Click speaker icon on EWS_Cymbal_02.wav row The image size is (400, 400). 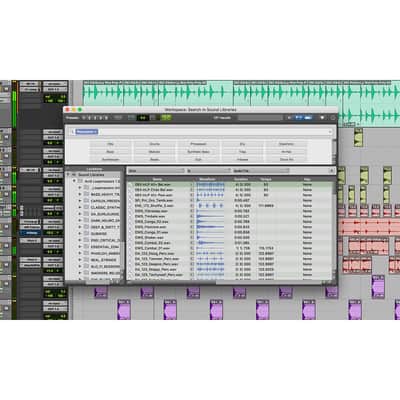click(x=192, y=243)
